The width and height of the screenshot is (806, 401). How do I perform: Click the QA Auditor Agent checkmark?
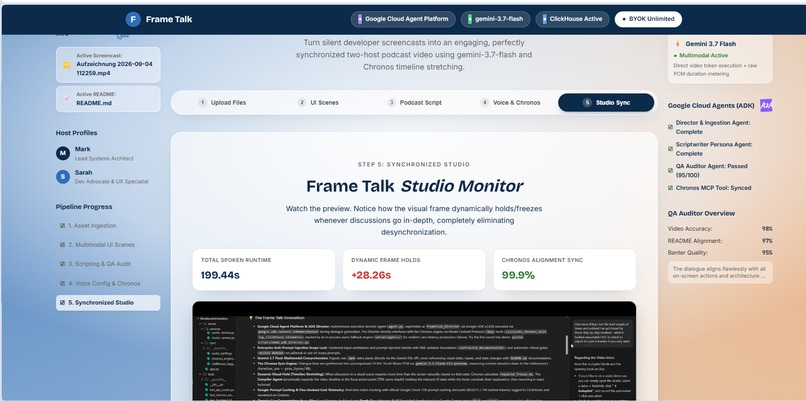click(x=670, y=171)
